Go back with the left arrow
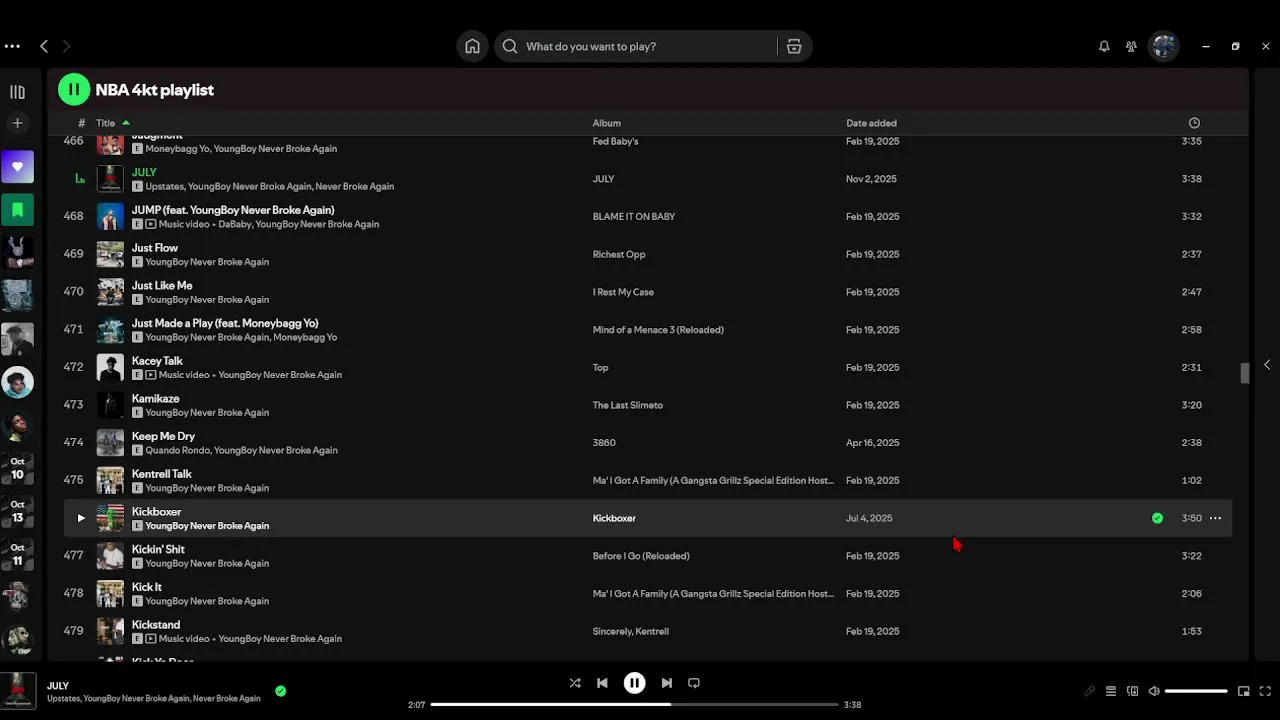 pos(44,46)
